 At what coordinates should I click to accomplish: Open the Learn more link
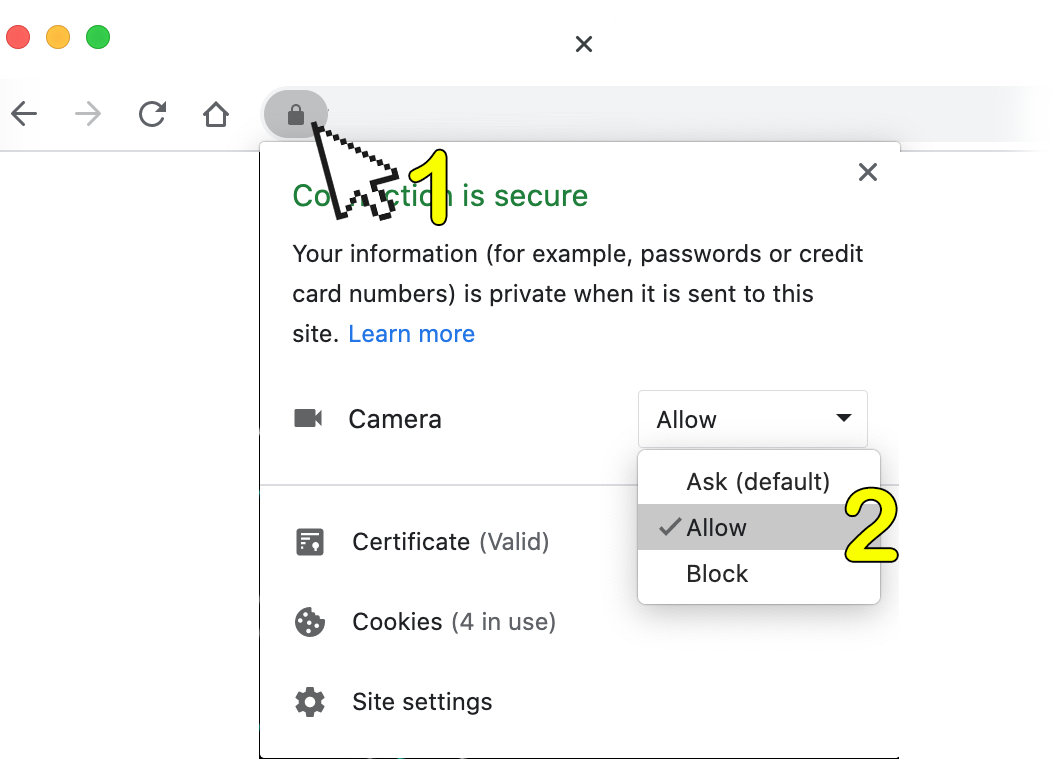pos(411,334)
